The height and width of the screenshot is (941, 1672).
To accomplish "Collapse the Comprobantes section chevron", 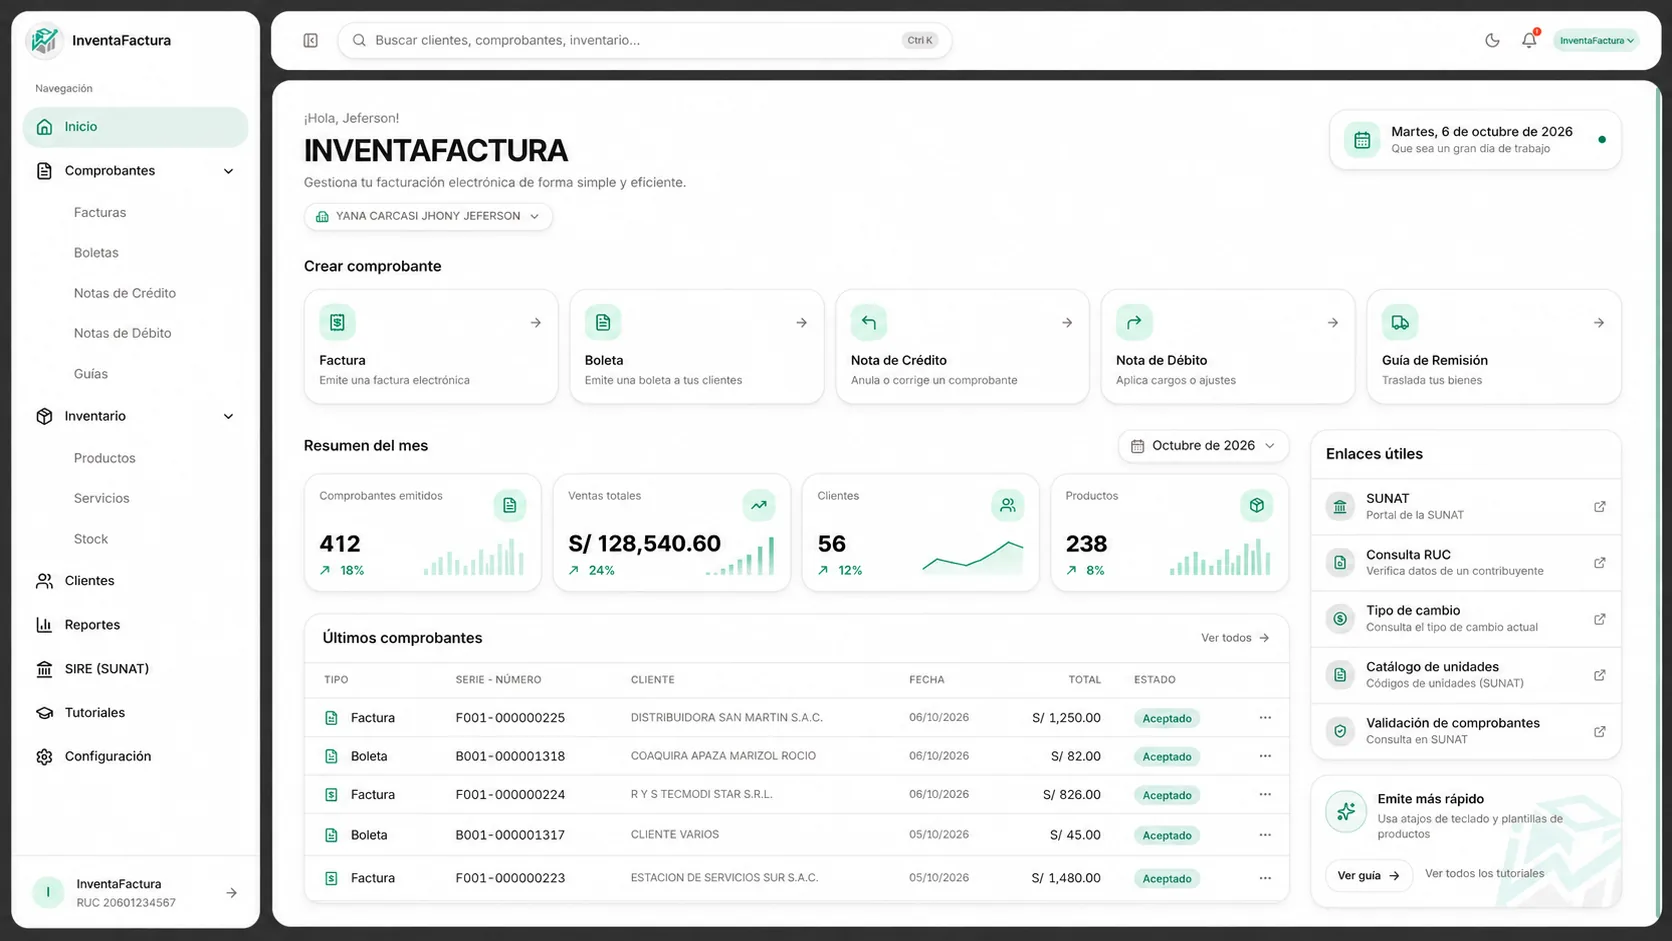I will [x=228, y=171].
